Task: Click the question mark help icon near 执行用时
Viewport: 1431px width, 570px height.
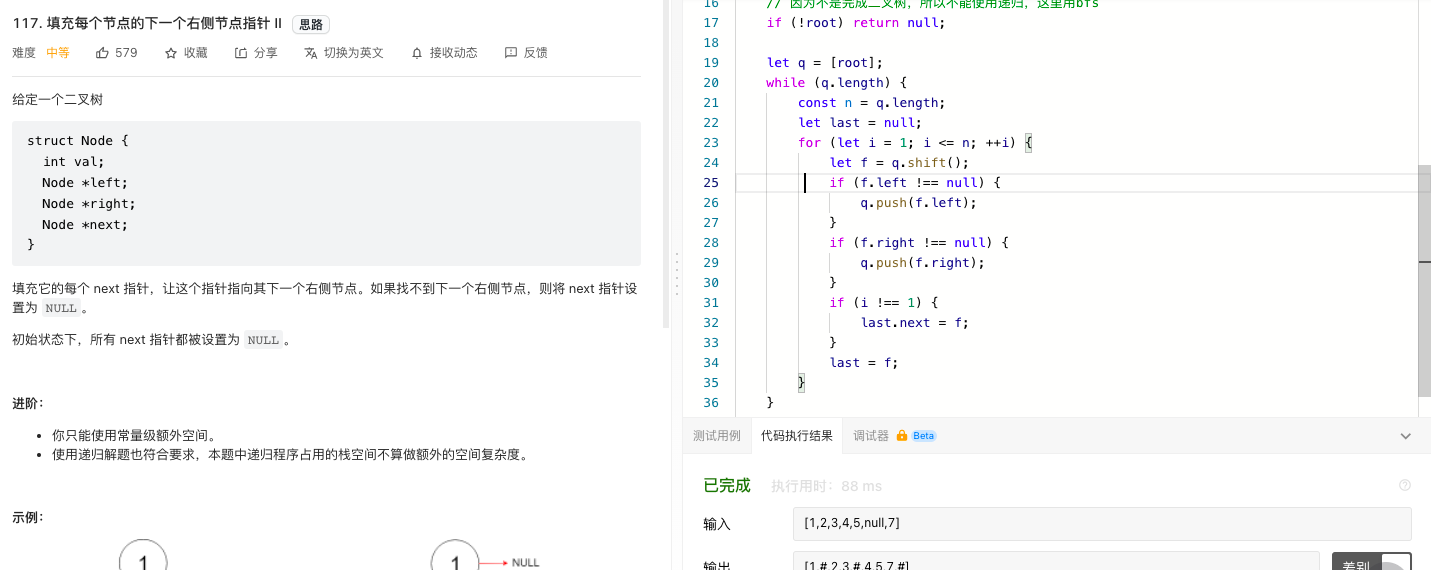Action: click(1405, 485)
